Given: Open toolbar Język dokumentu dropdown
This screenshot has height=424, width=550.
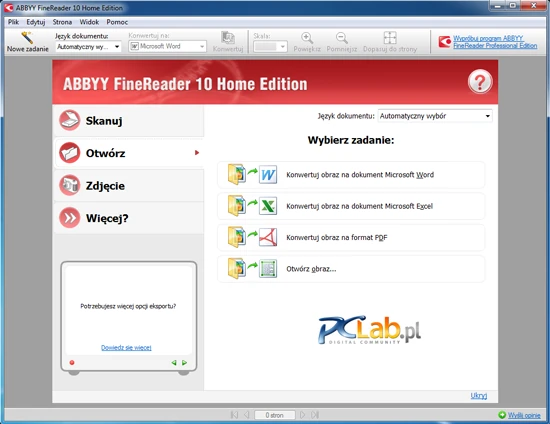Looking at the screenshot, I should click(88, 47).
